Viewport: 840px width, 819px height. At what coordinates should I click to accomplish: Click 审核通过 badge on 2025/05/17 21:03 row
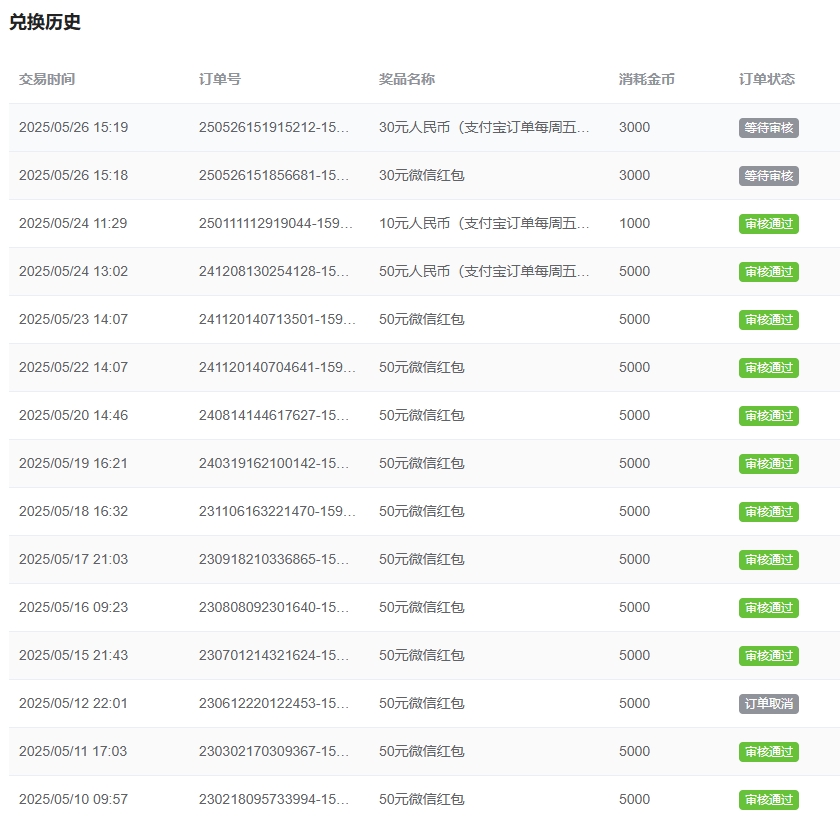pyautogui.click(x=769, y=560)
